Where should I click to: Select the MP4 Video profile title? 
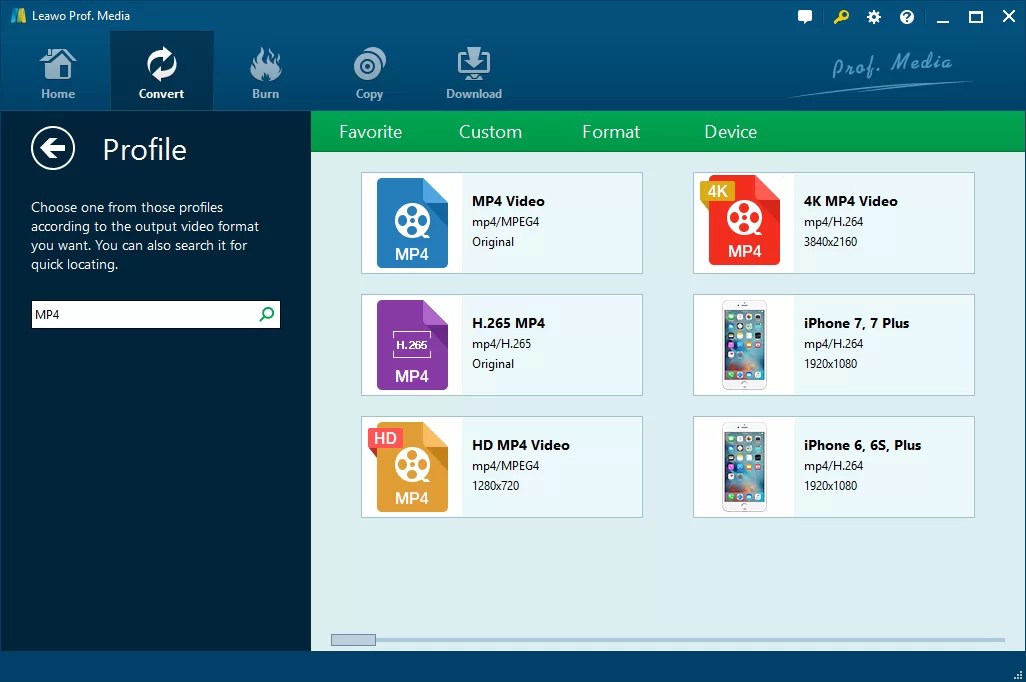508,201
